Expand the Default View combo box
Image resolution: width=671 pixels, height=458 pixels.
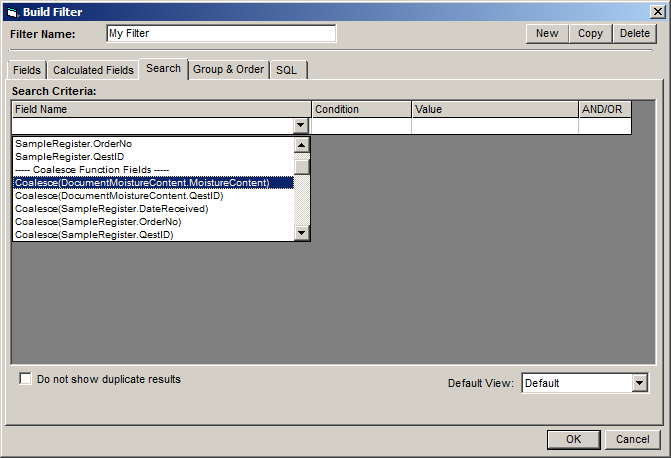[x=640, y=383]
